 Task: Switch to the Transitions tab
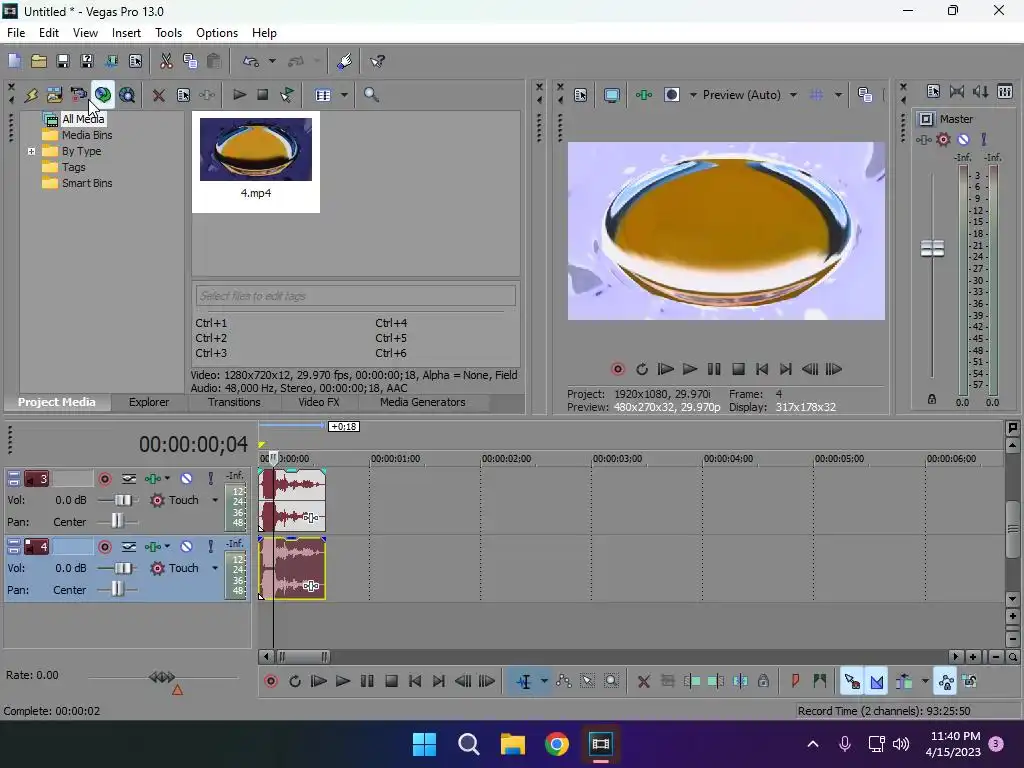(x=234, y=402)
